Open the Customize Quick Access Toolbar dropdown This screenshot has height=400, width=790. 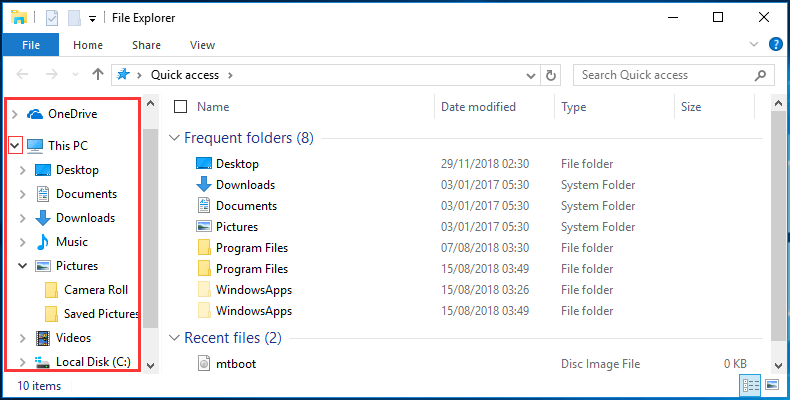[92, 19]
